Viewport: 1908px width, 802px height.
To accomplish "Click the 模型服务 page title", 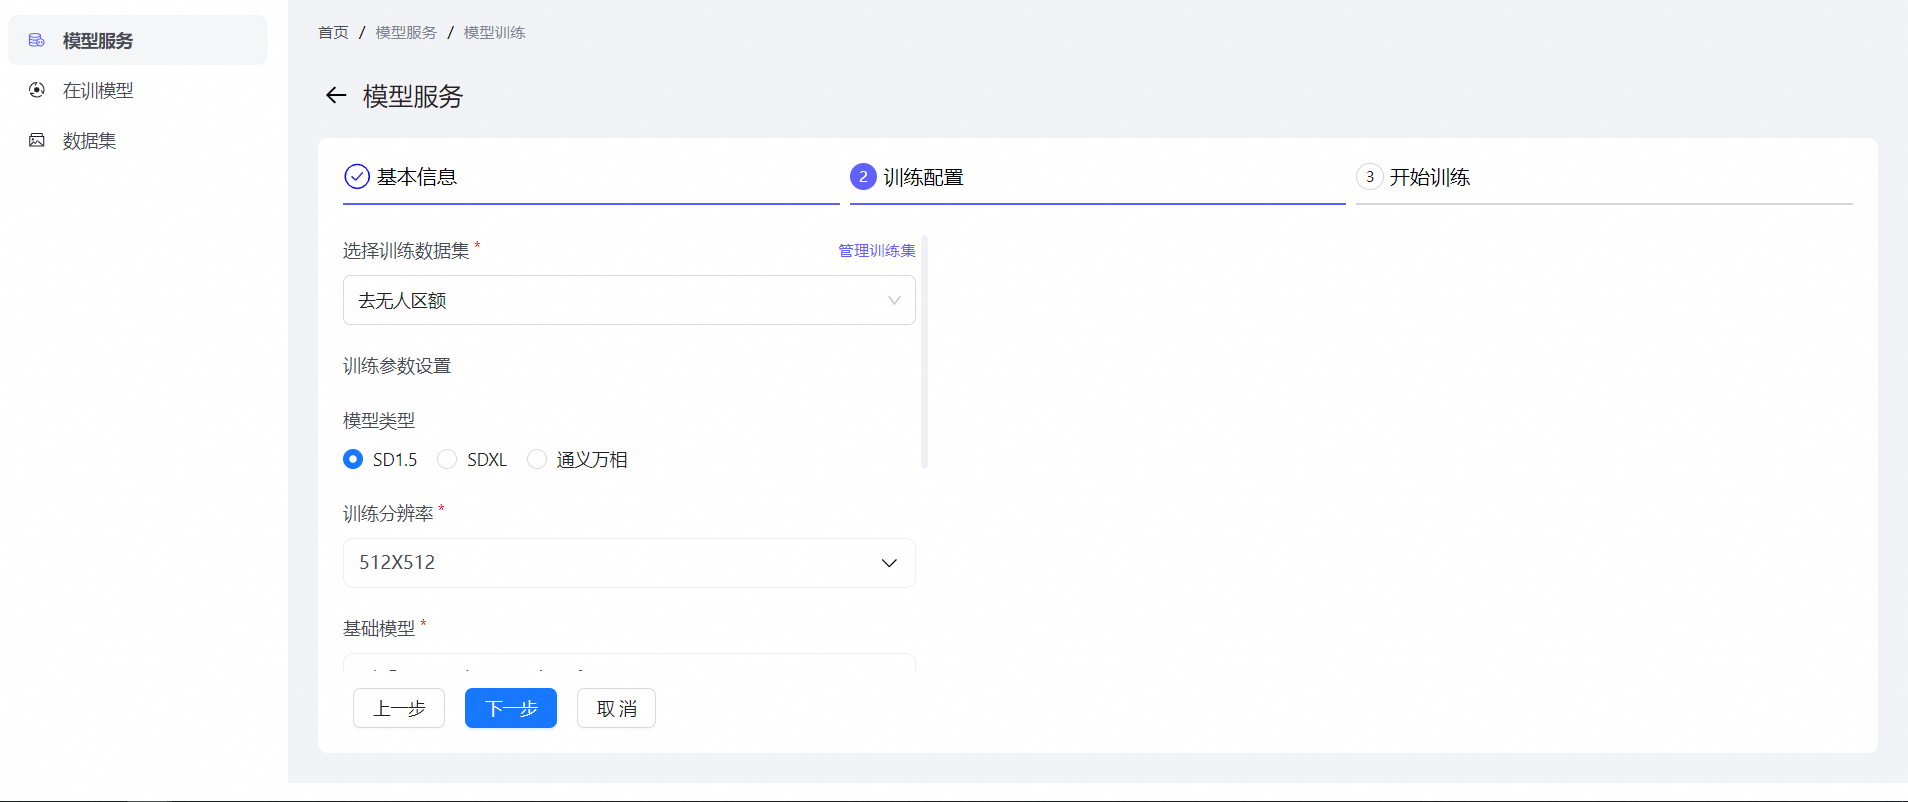I will (413, 96).
